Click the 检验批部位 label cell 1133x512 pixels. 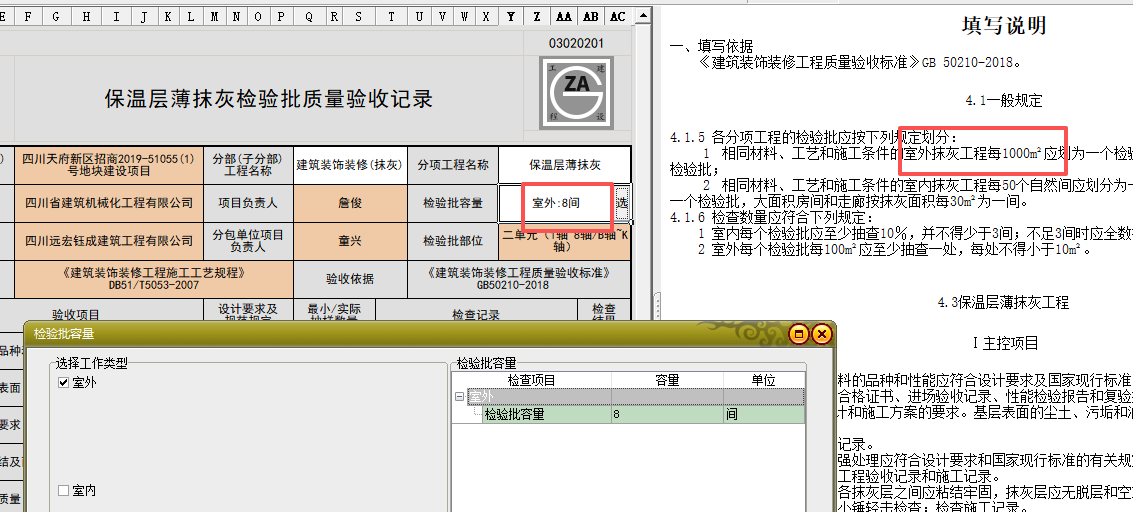coord(453,240)
